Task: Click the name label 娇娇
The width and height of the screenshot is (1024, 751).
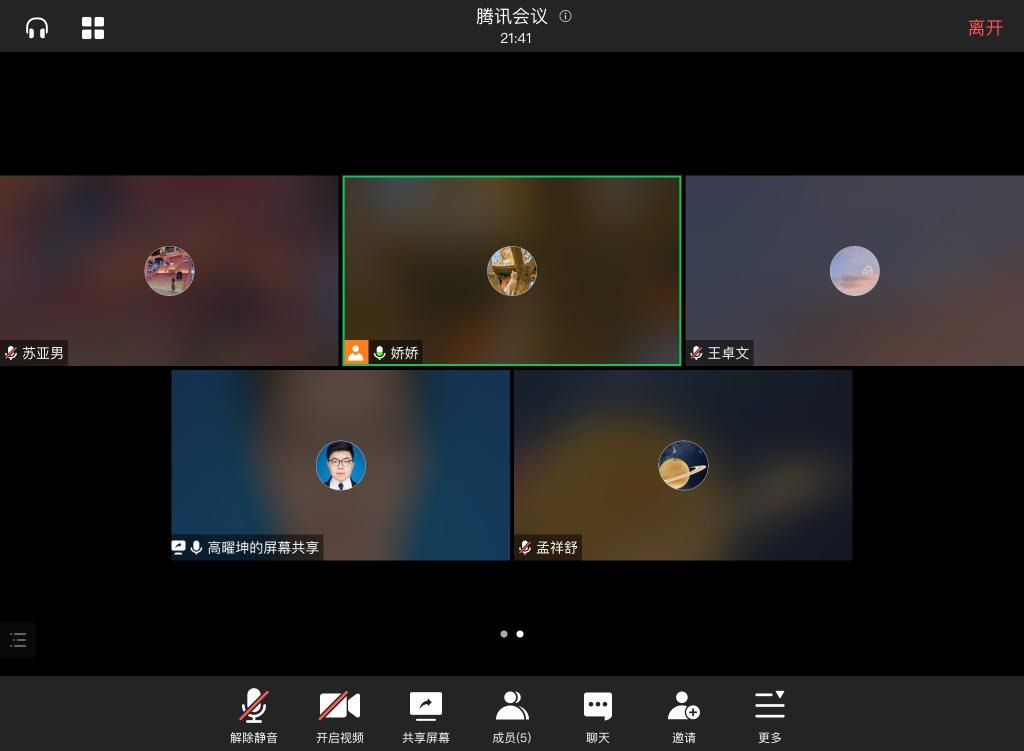Action: point(404,353)
